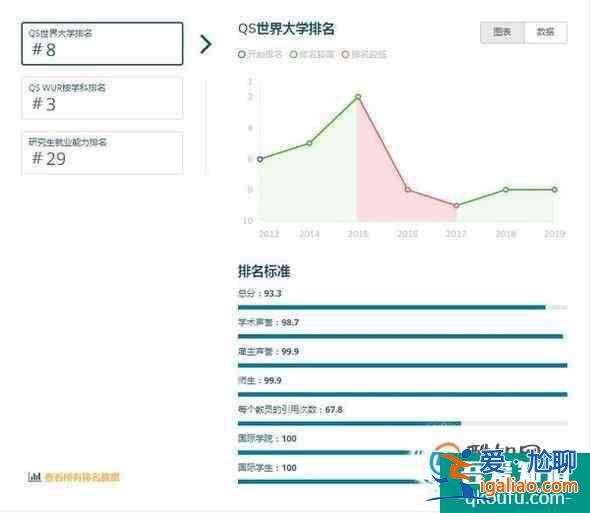
Task: Click the 67.8 citations-per-faculty score bar
Action: (403, 423)
